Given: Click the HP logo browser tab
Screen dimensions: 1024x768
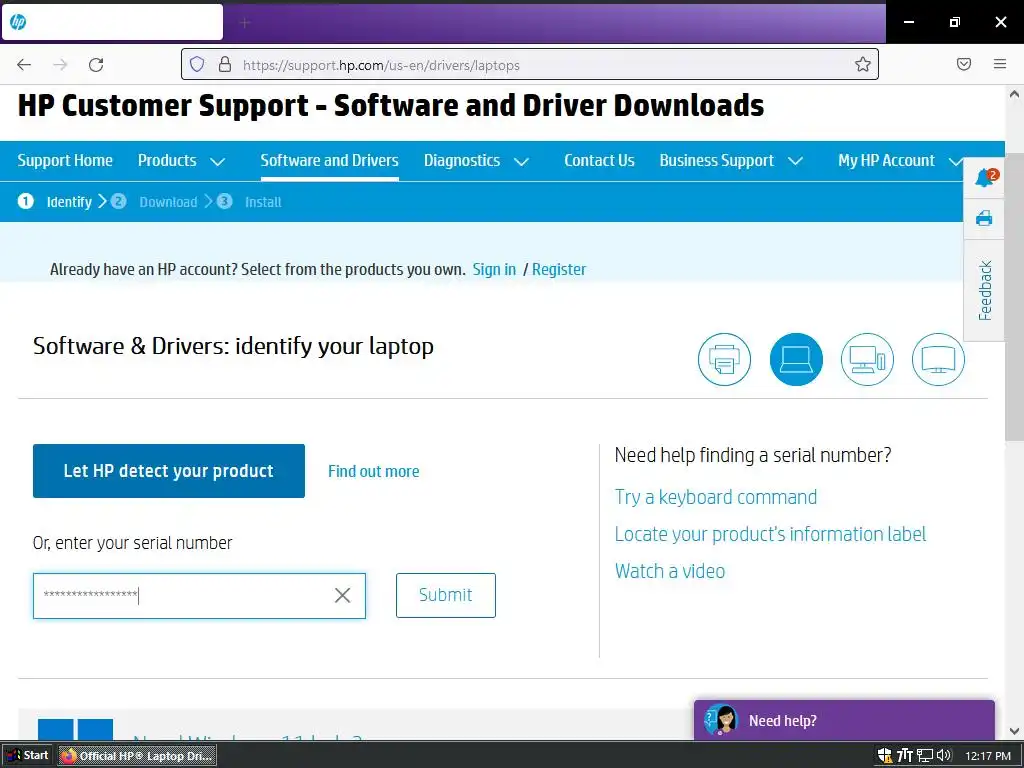Looking at the screenshot, I should click(112, 22).
